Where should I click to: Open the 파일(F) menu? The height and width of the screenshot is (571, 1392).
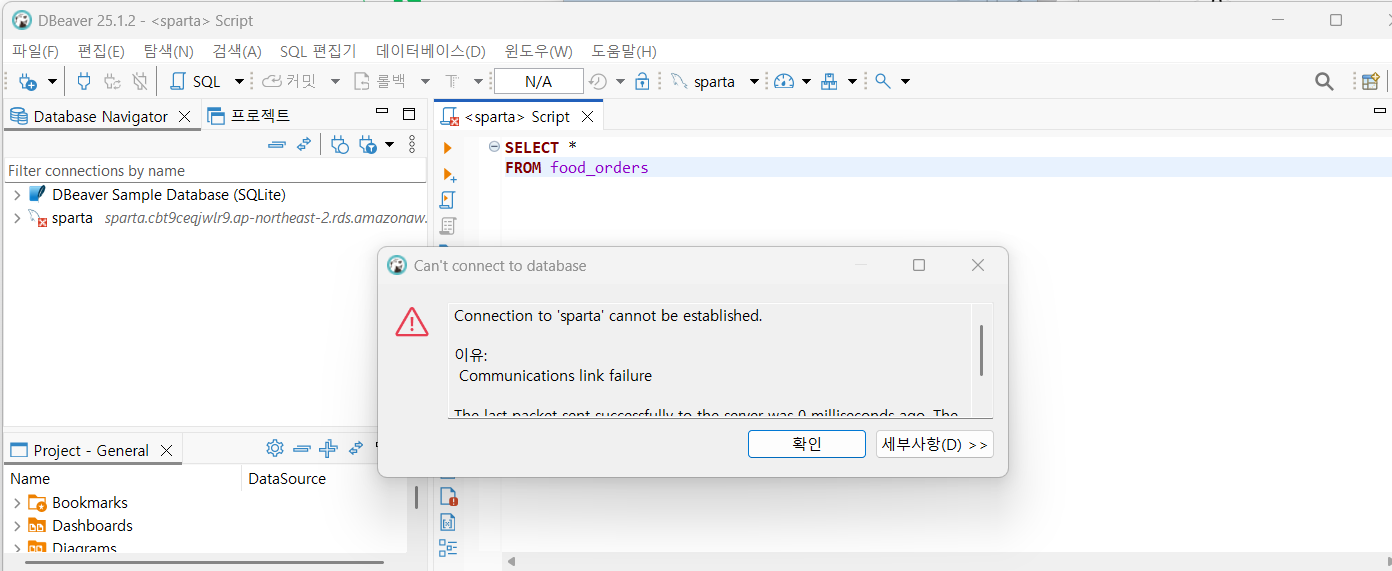click(35, 51)
